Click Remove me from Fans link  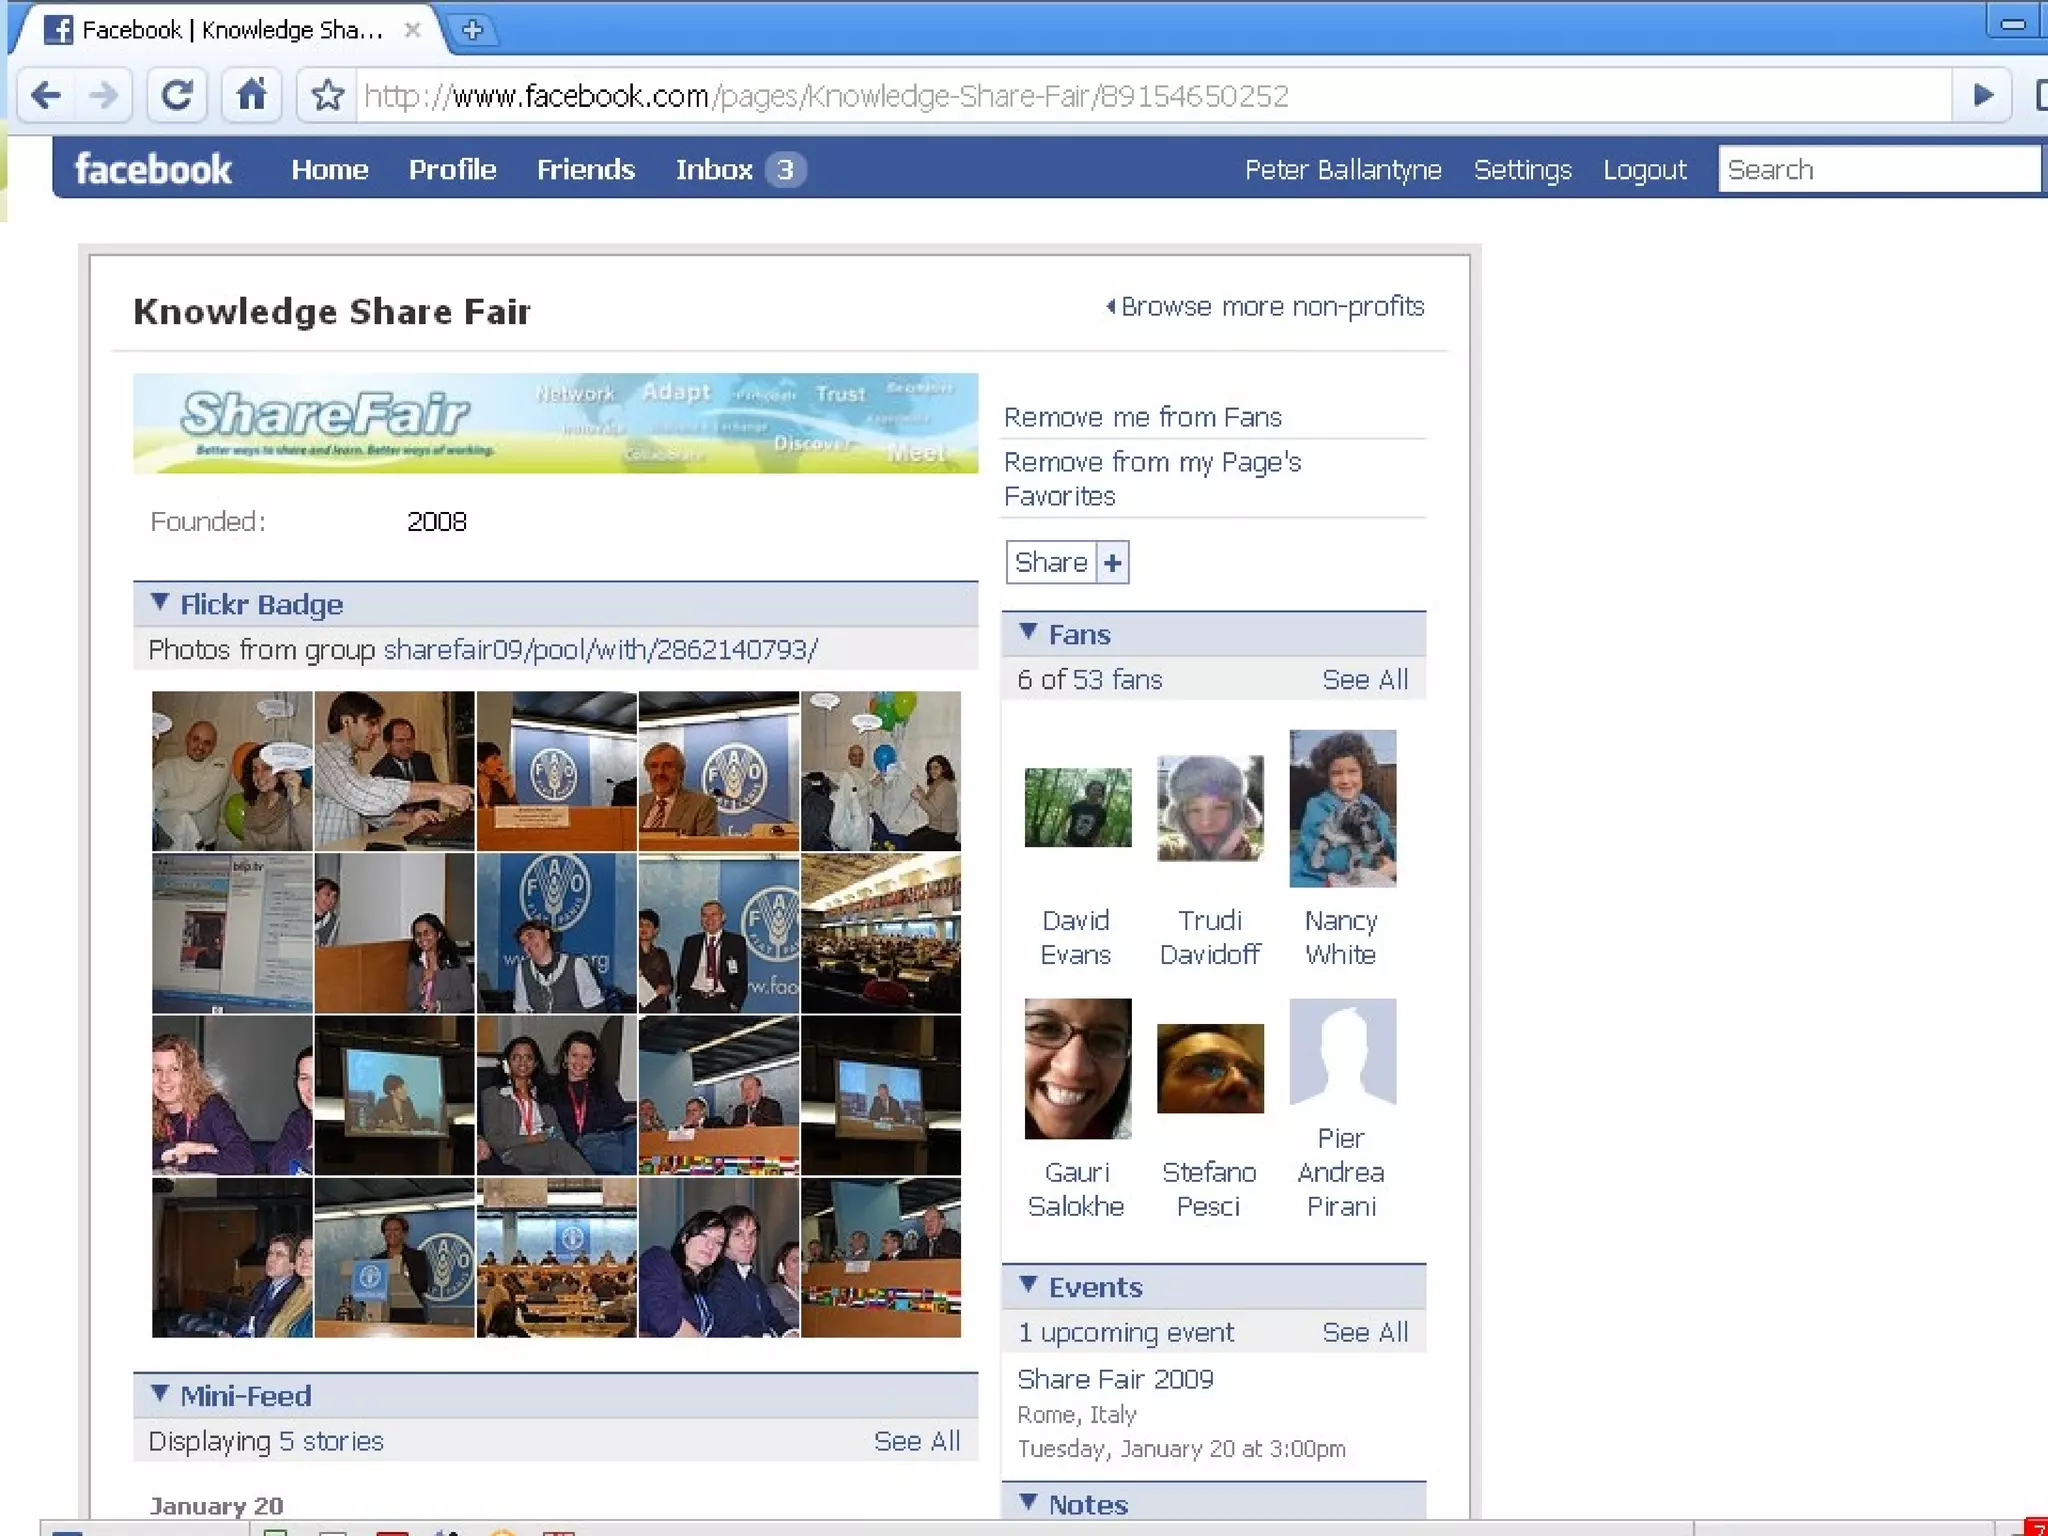[1142, 417]
